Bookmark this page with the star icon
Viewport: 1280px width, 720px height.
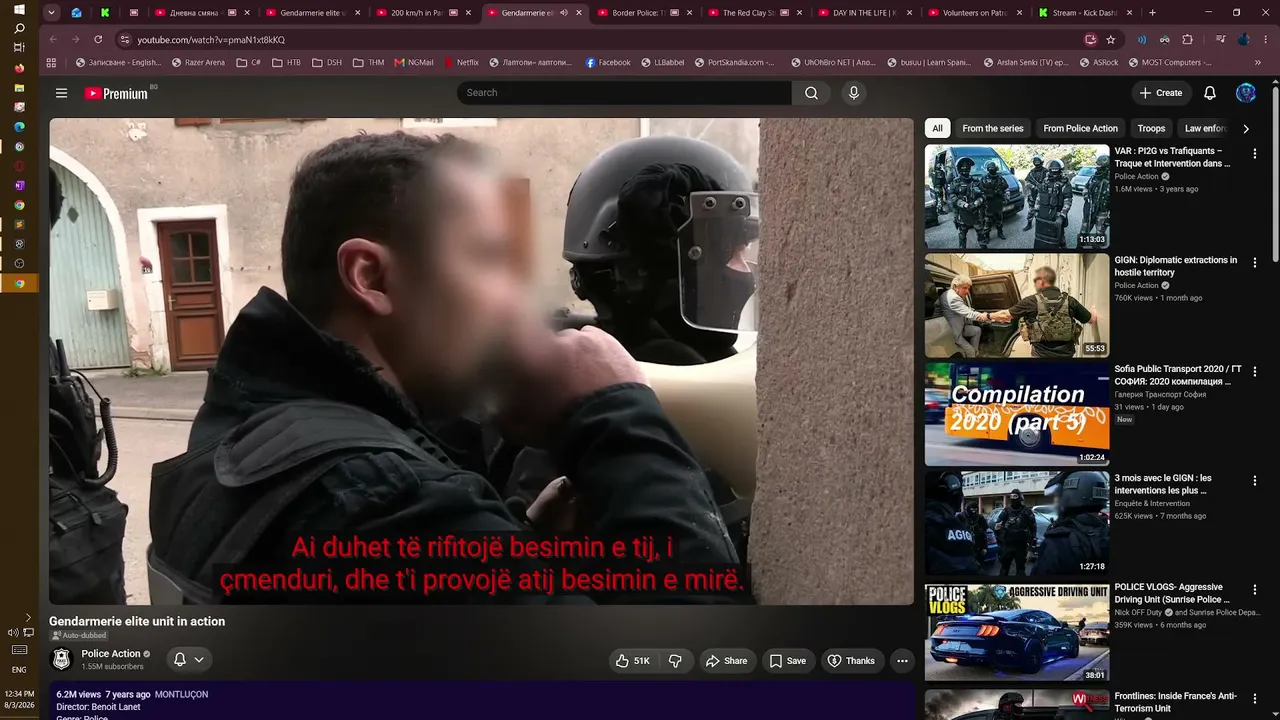[1111, 40]
